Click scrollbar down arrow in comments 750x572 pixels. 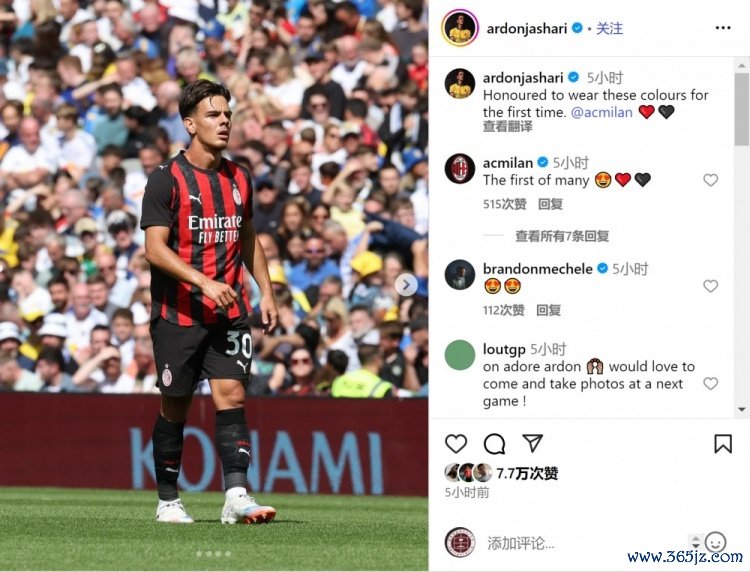[742, 409]
